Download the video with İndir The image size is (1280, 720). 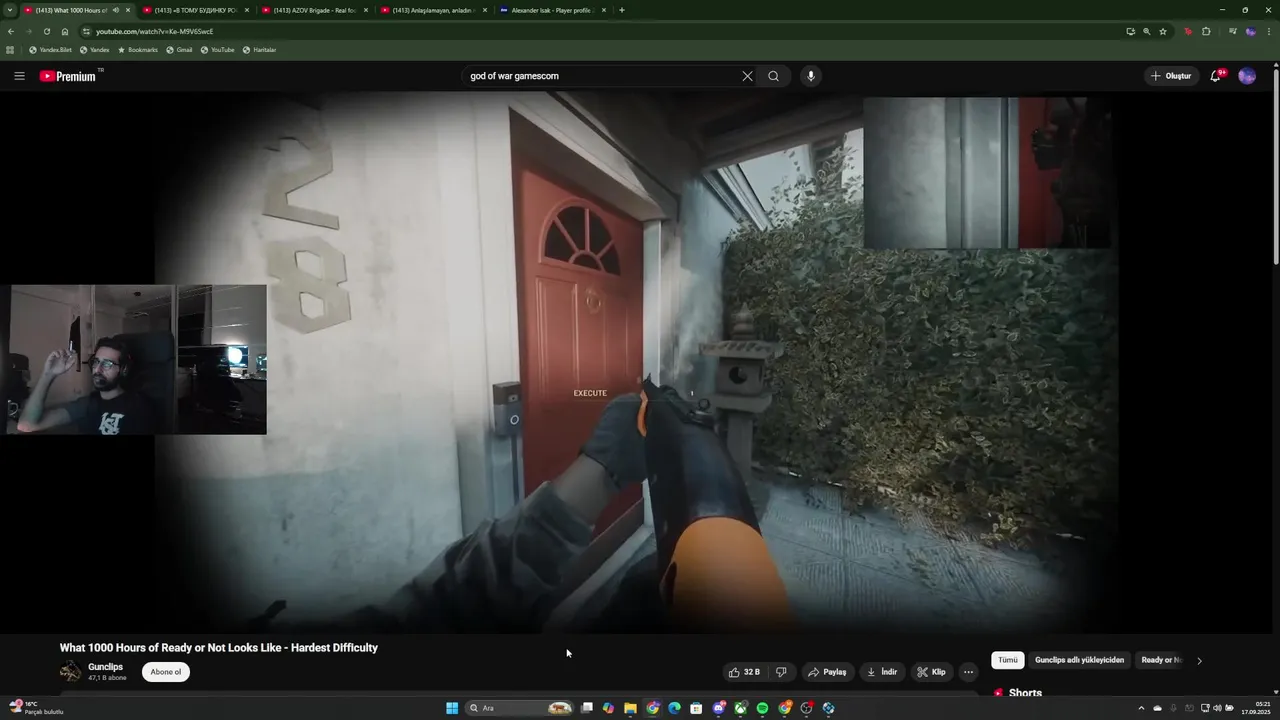(x=882, y=672)
